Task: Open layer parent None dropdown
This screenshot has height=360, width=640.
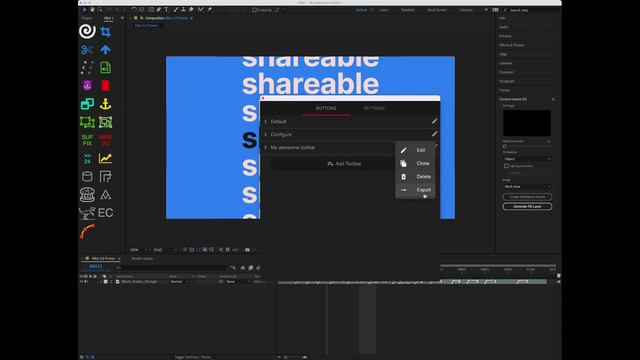Action: [238, 282]
